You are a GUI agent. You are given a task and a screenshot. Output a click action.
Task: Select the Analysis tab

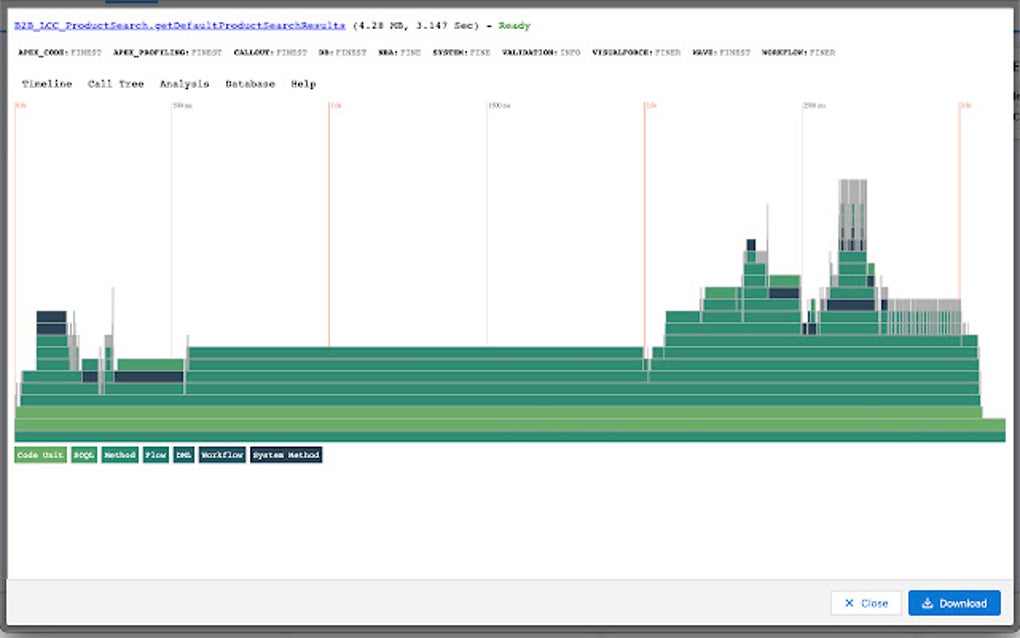pyautogui.click(x=185, y=84)
